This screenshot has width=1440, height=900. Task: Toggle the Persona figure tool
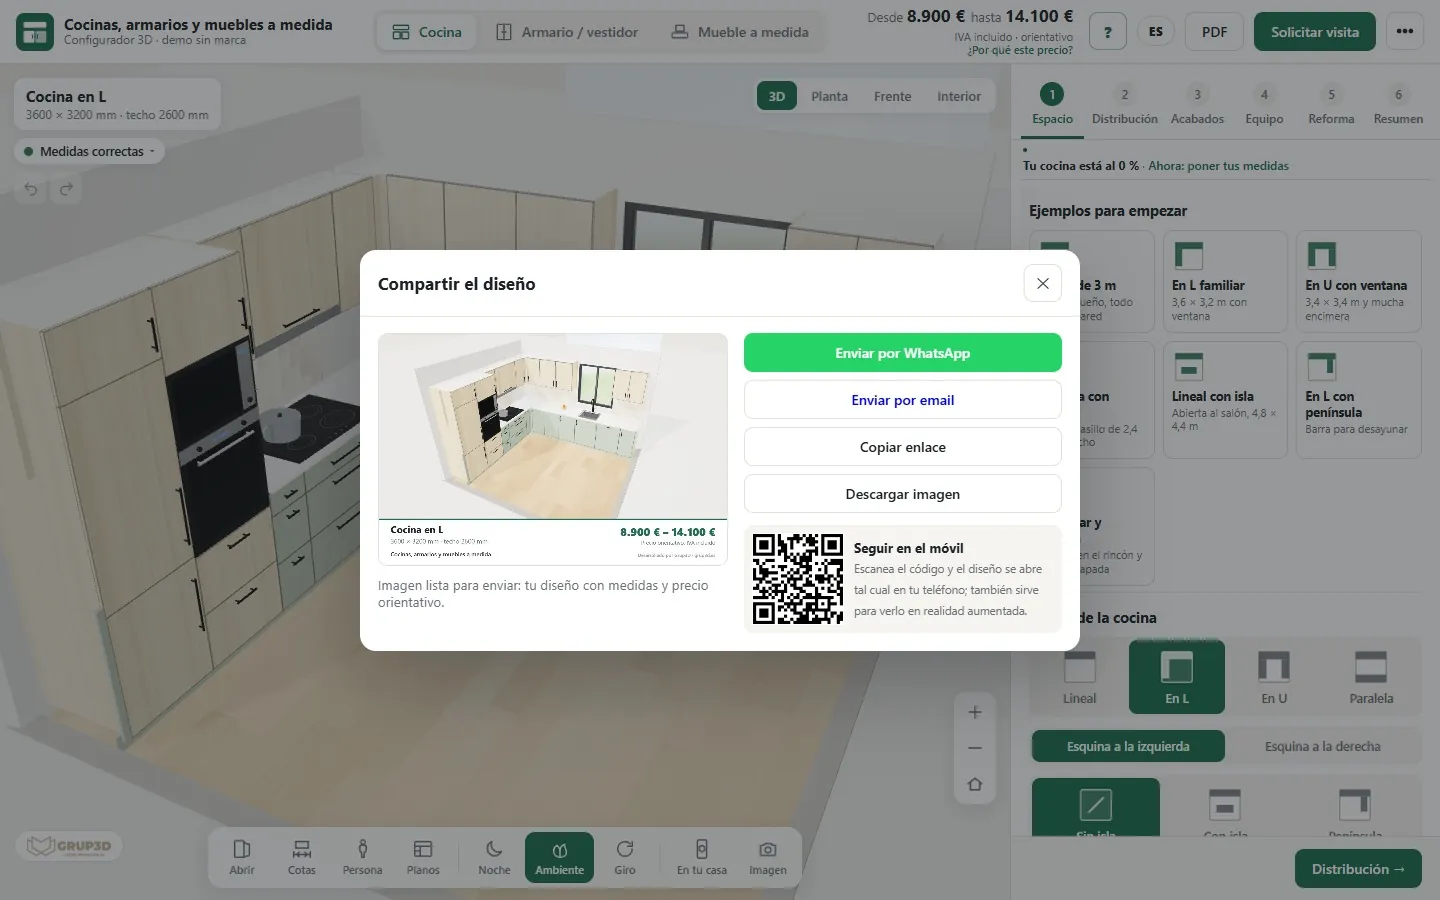(362, 858)
